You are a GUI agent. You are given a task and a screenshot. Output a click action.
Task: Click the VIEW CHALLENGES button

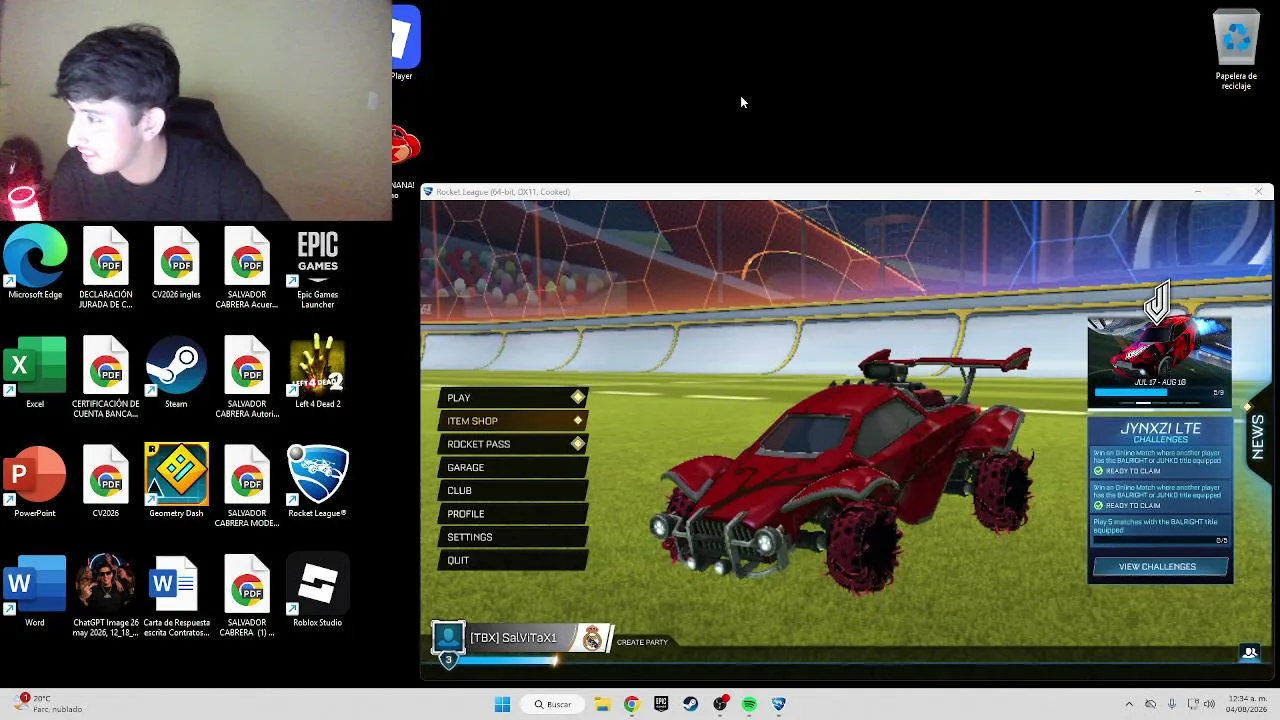(x=1159, y=567)
